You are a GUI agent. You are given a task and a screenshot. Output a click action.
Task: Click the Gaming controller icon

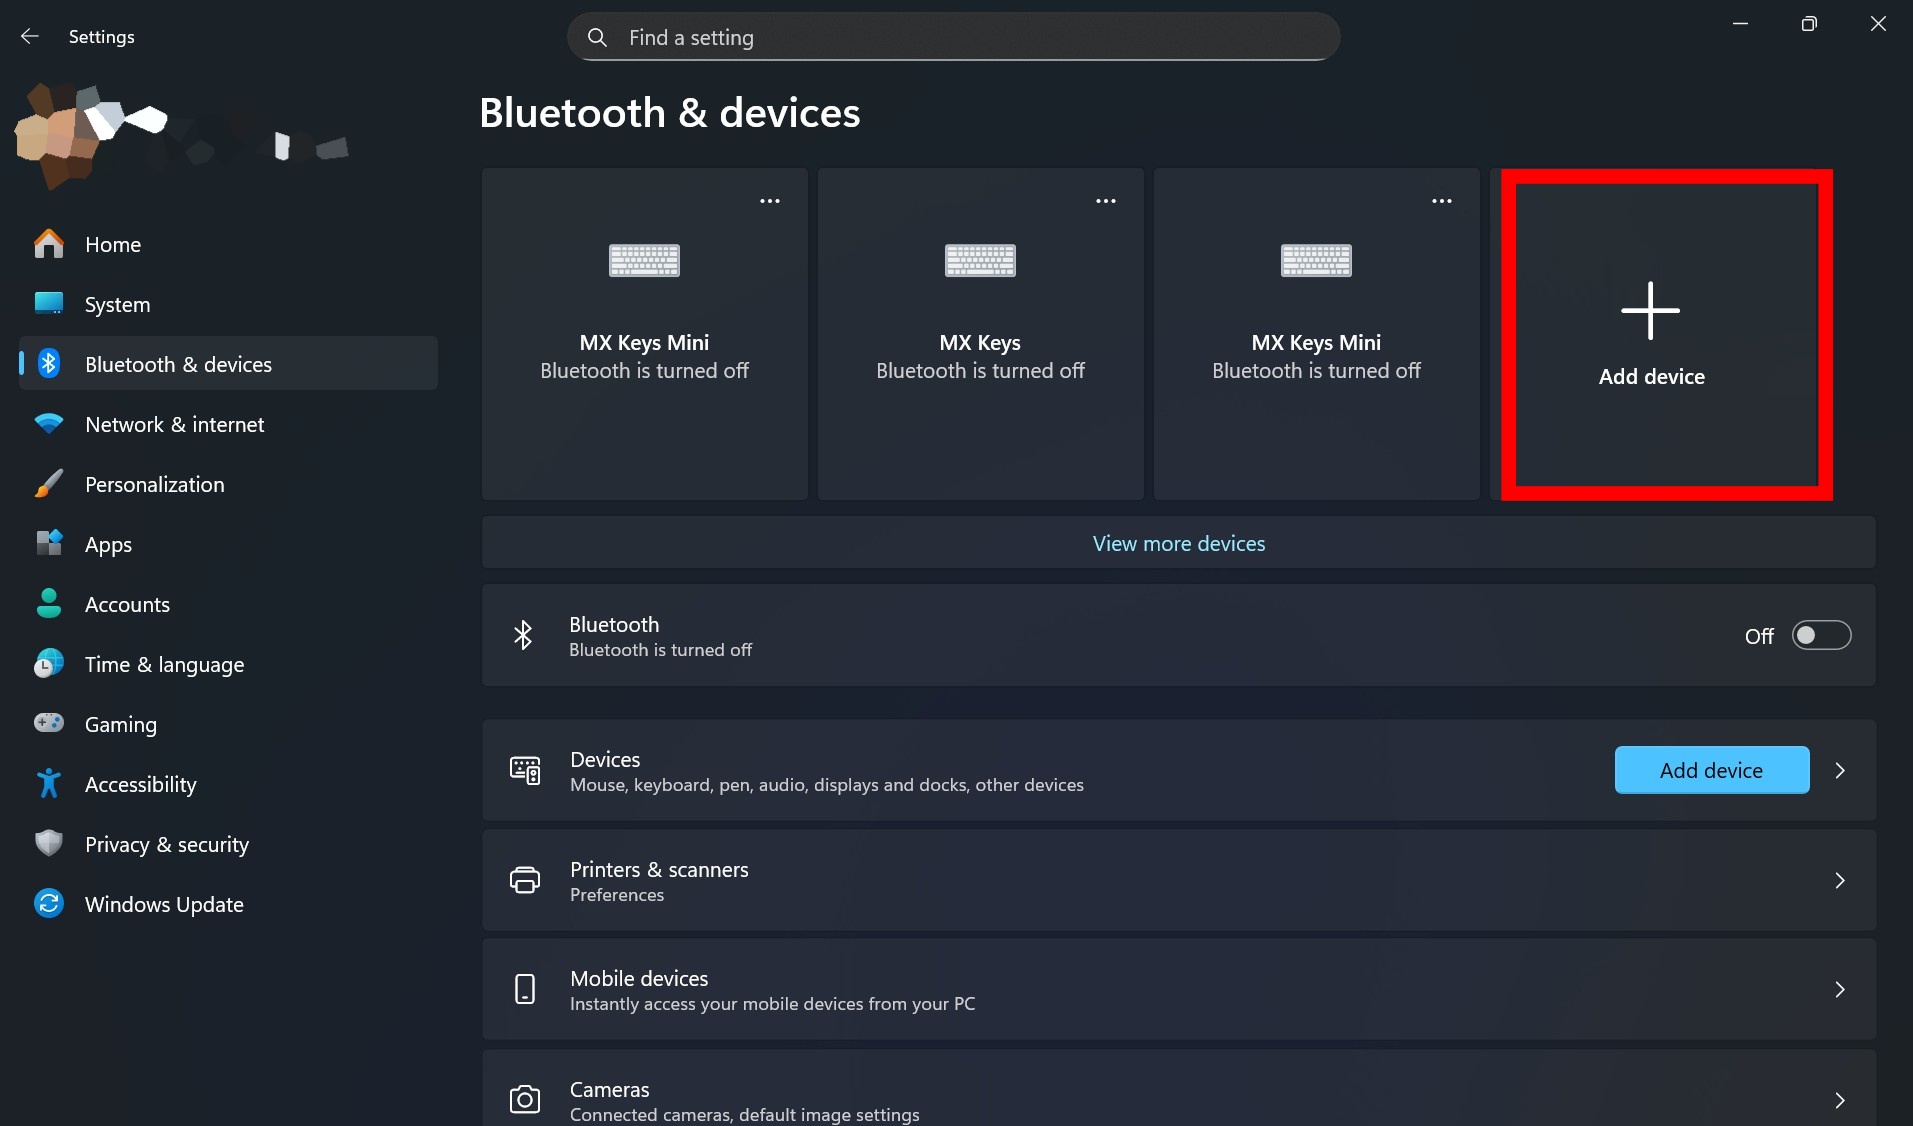48,723
